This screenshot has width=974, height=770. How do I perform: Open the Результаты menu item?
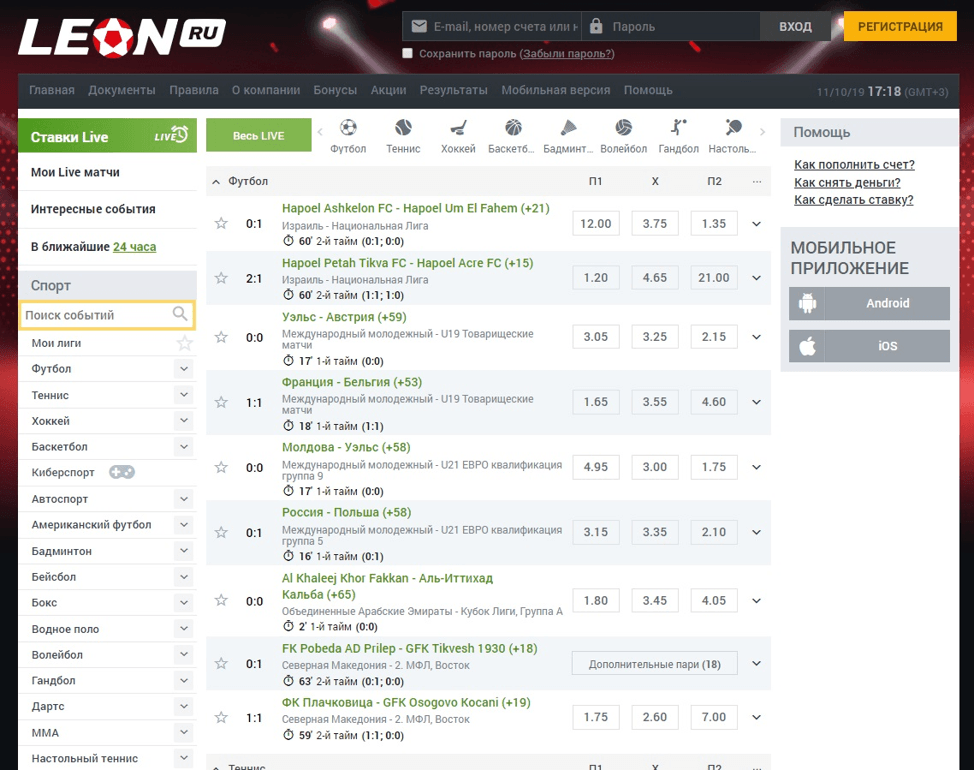453,90
